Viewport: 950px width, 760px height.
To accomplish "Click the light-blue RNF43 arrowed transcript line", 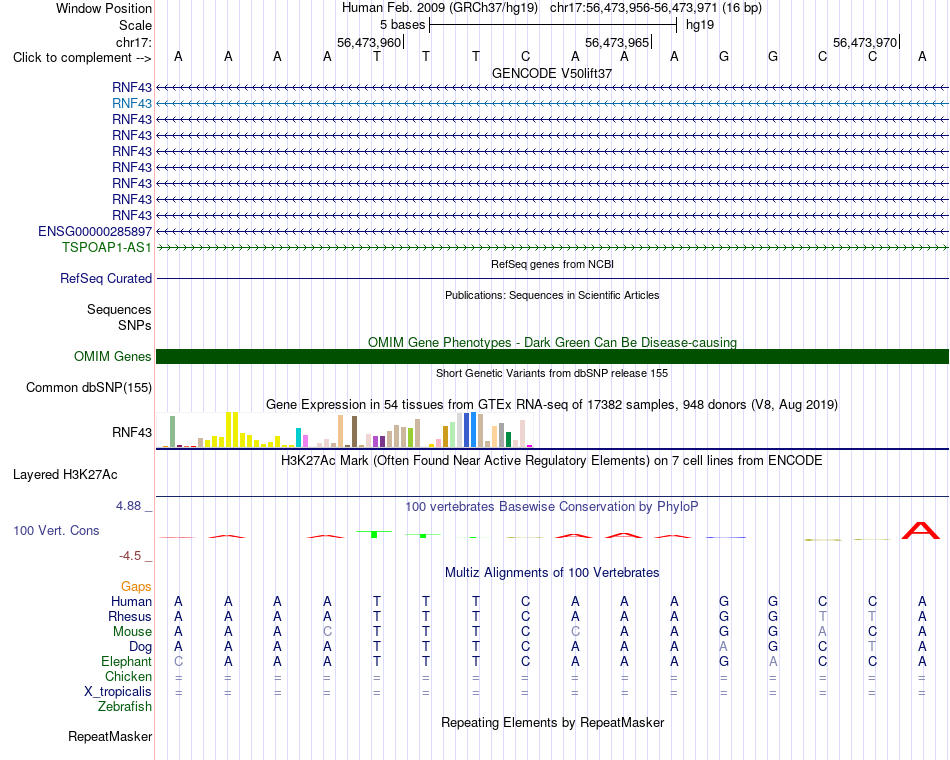I will (552, 104).
